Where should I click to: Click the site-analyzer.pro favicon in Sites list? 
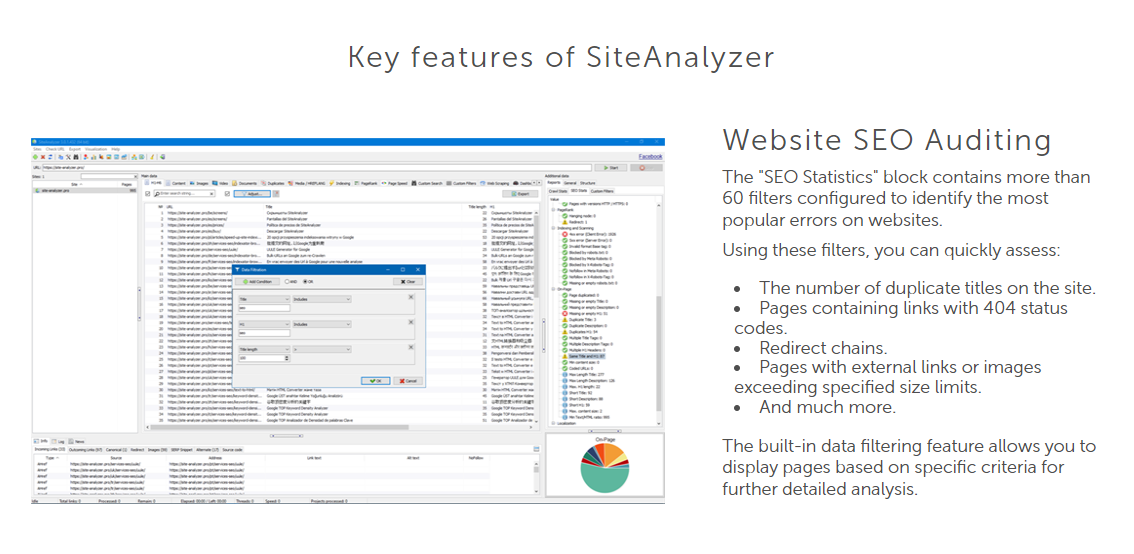point(37,190)
